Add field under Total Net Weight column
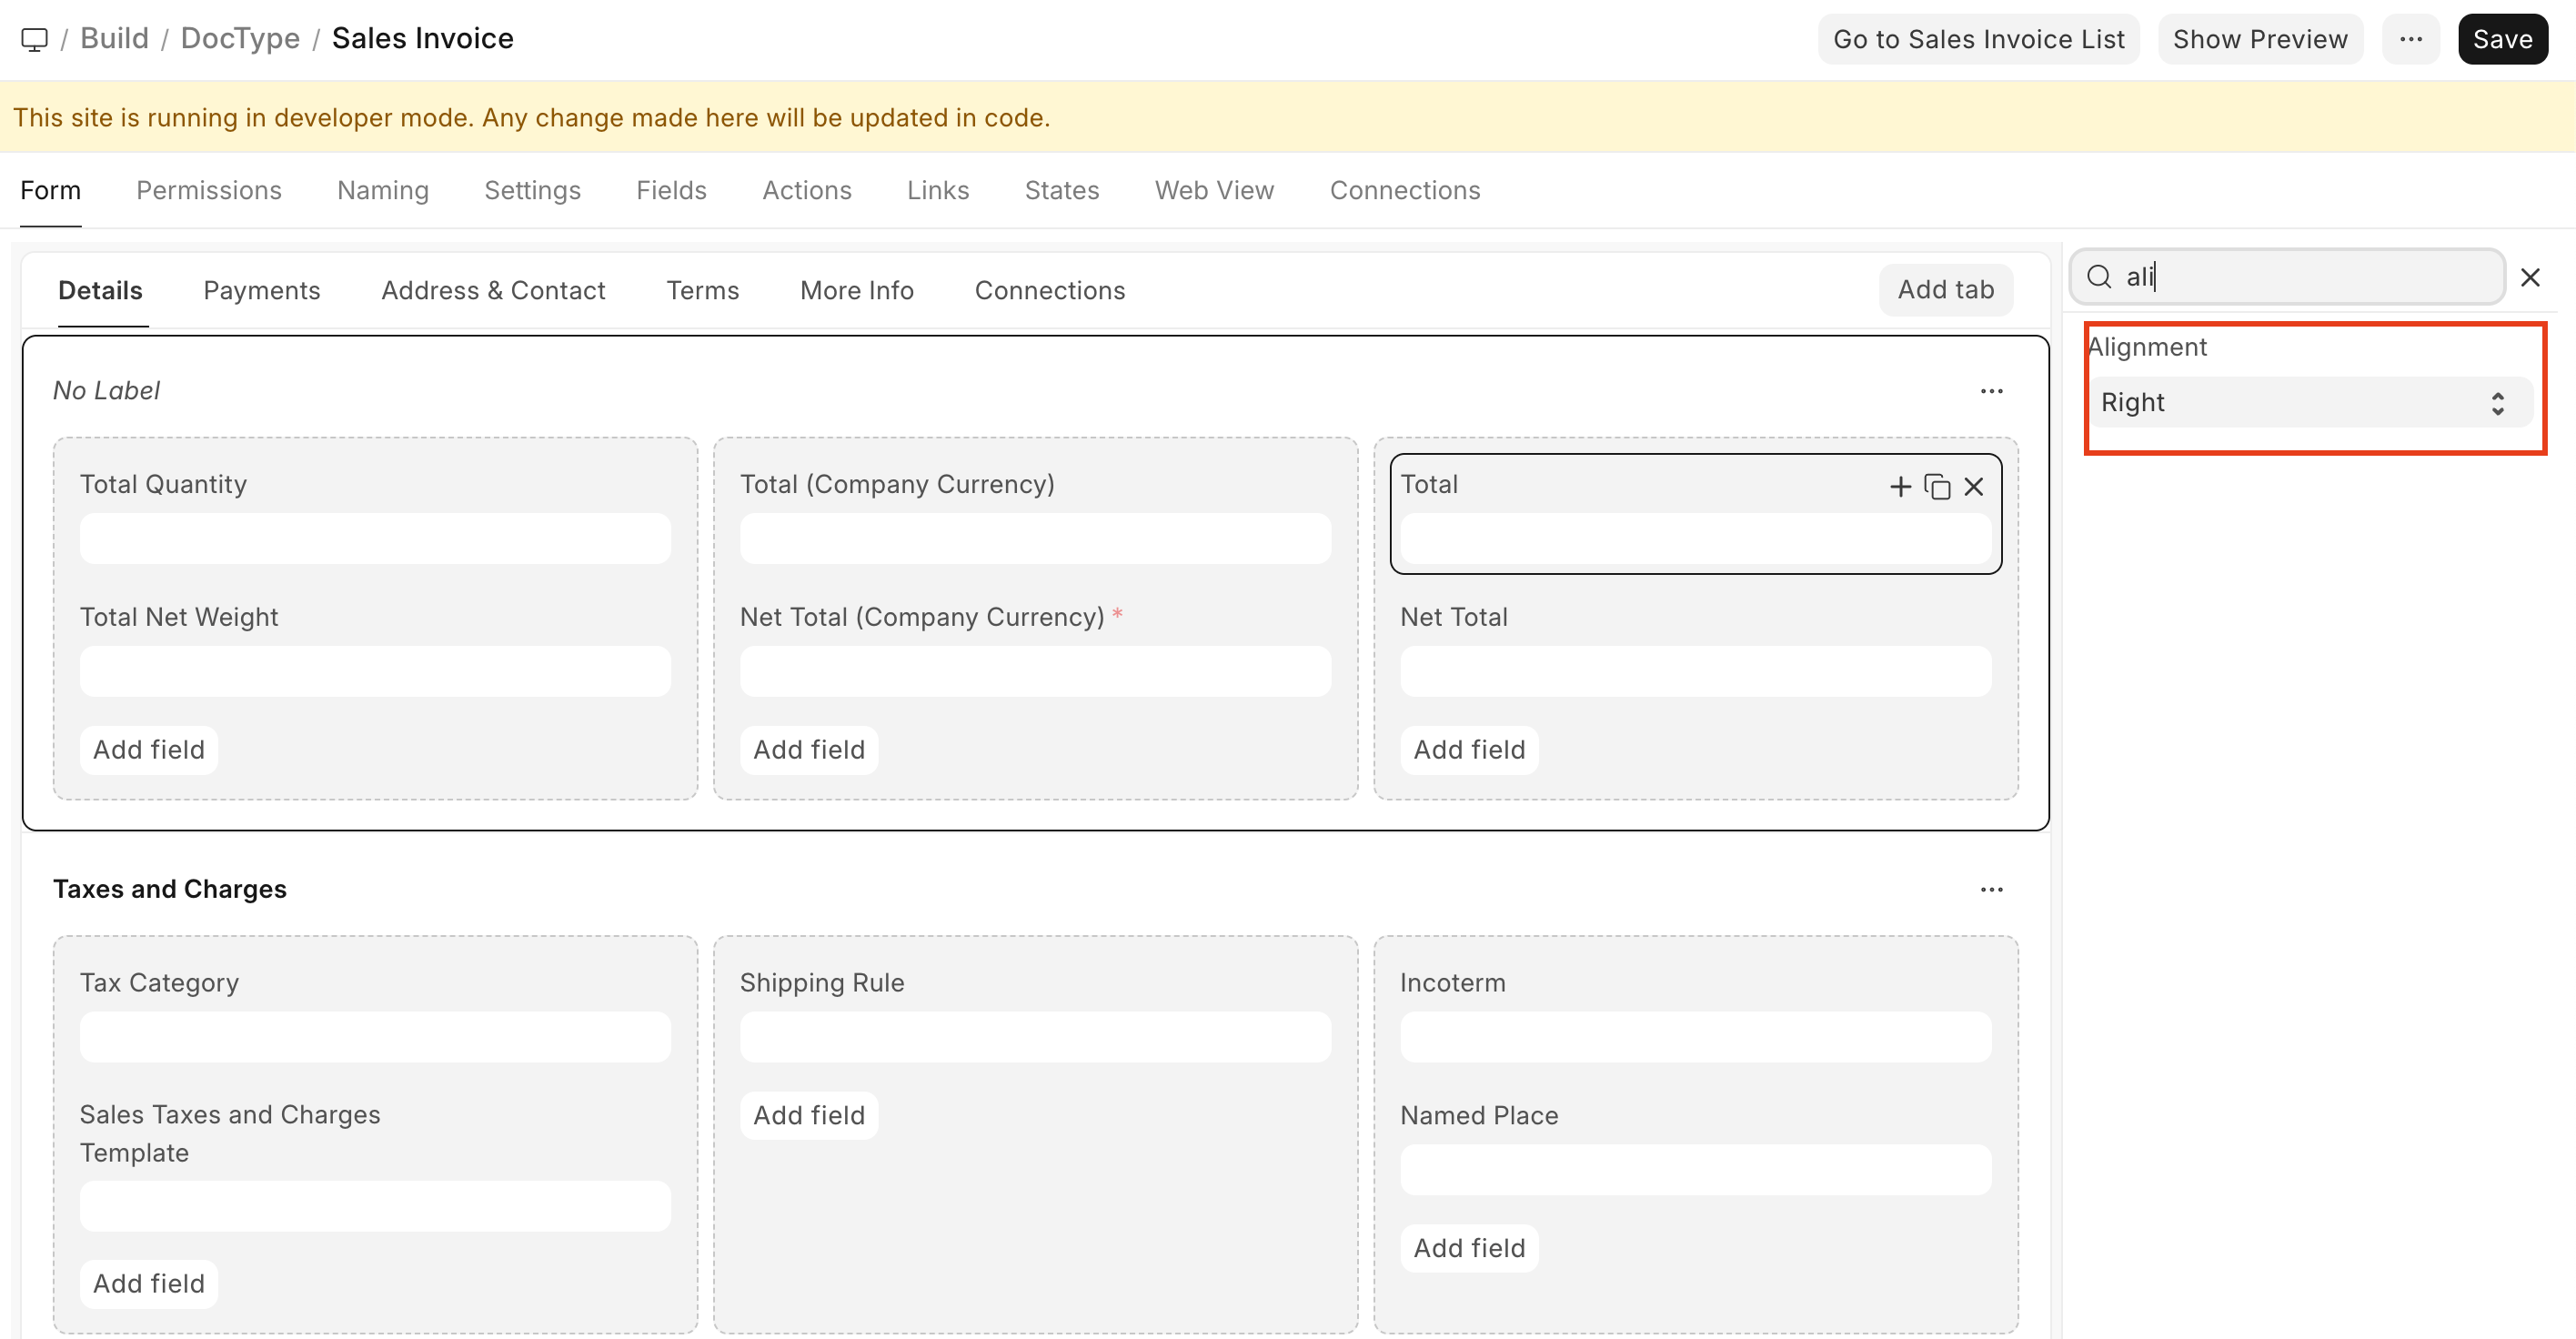Screen dimensions: 2576x1339 148,749
